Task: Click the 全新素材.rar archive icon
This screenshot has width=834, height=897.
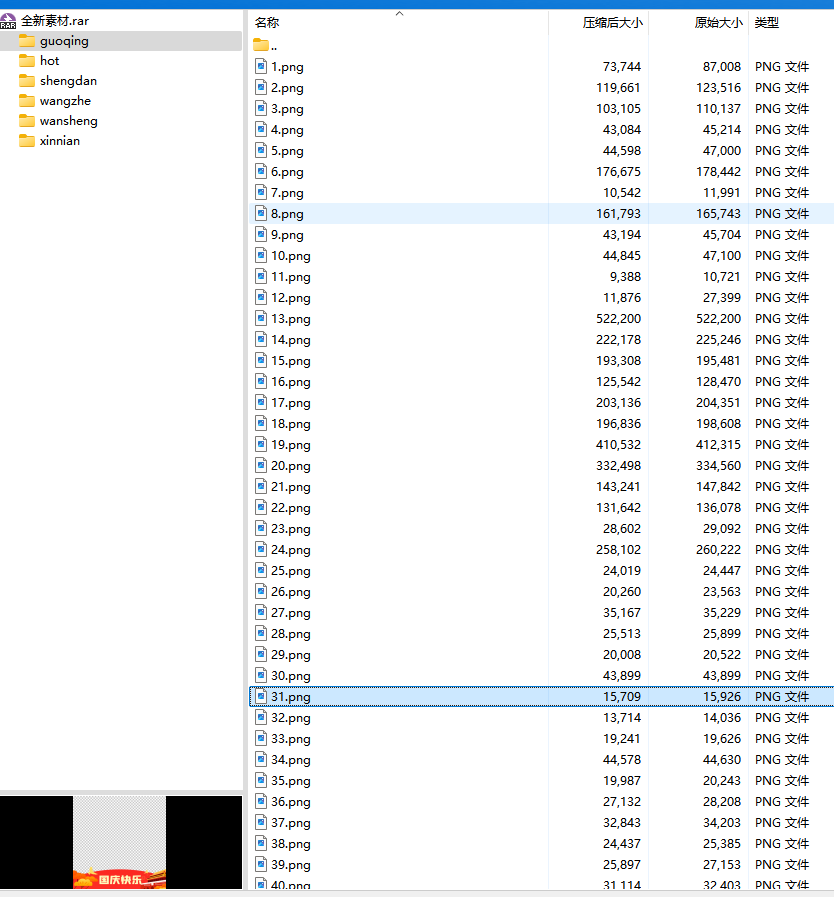Action: pyautogui.click(x=8, y=21)
